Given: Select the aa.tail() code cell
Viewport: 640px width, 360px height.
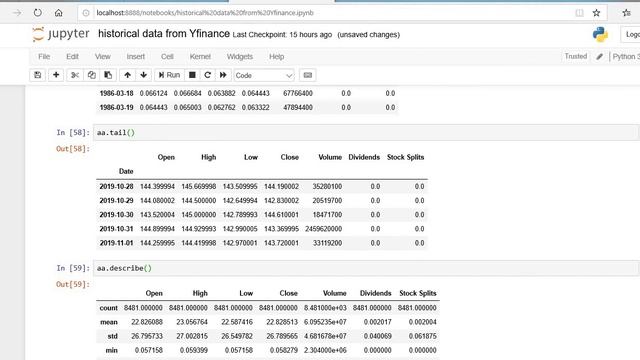Looking at the screenshot, I should pyautogui.click(x=366, y=133).
